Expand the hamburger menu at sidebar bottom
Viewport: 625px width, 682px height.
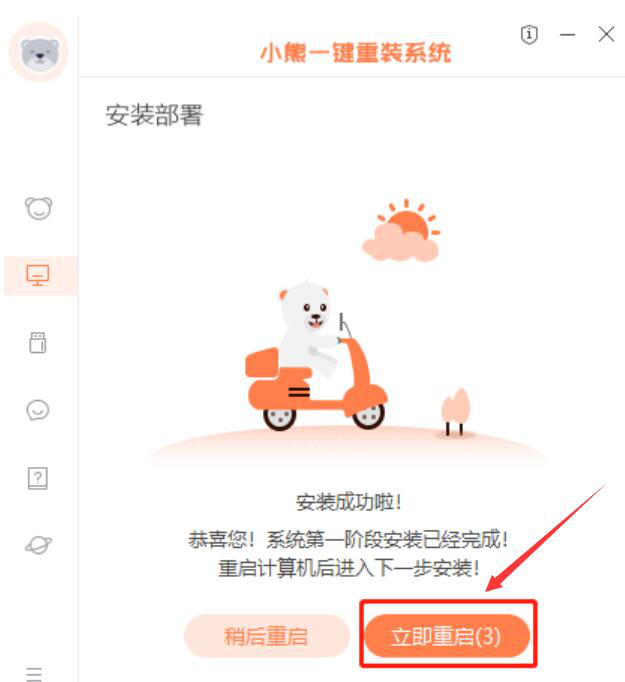34,674
